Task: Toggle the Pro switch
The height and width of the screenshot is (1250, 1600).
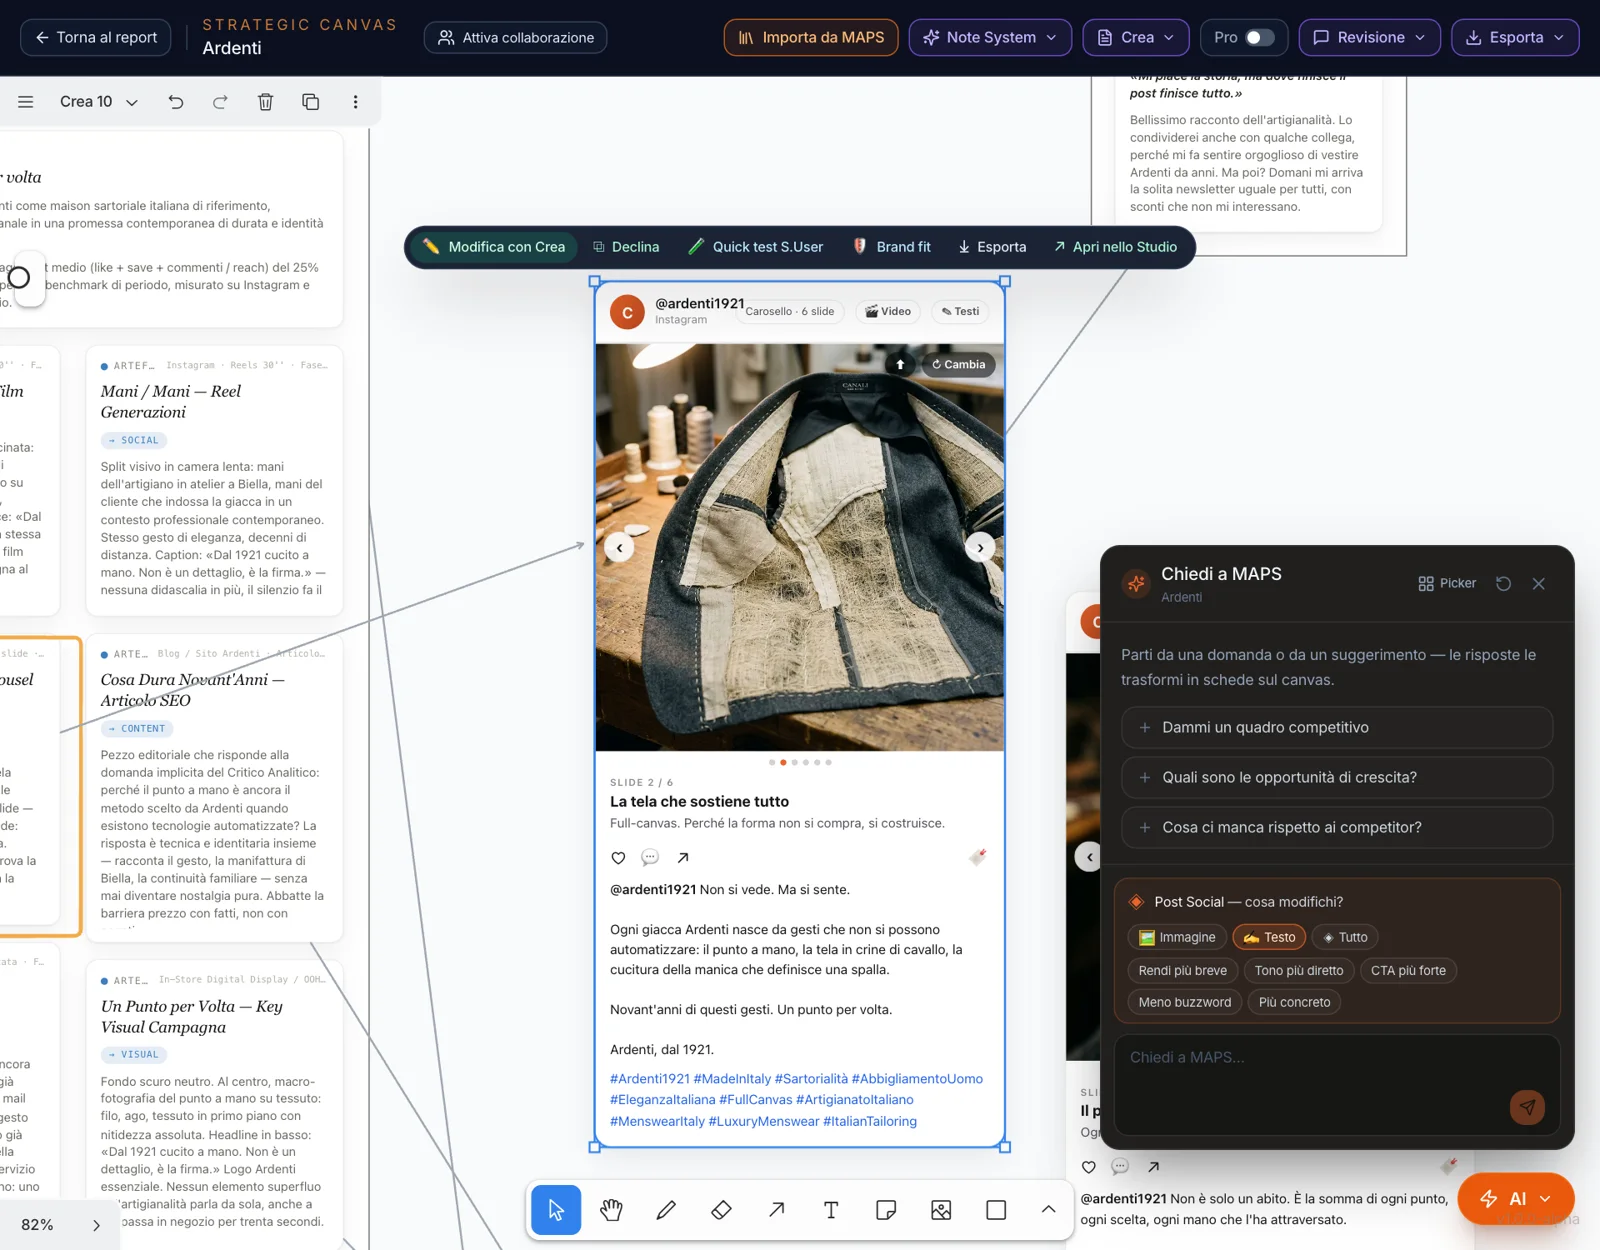Action: (1259, 37)
